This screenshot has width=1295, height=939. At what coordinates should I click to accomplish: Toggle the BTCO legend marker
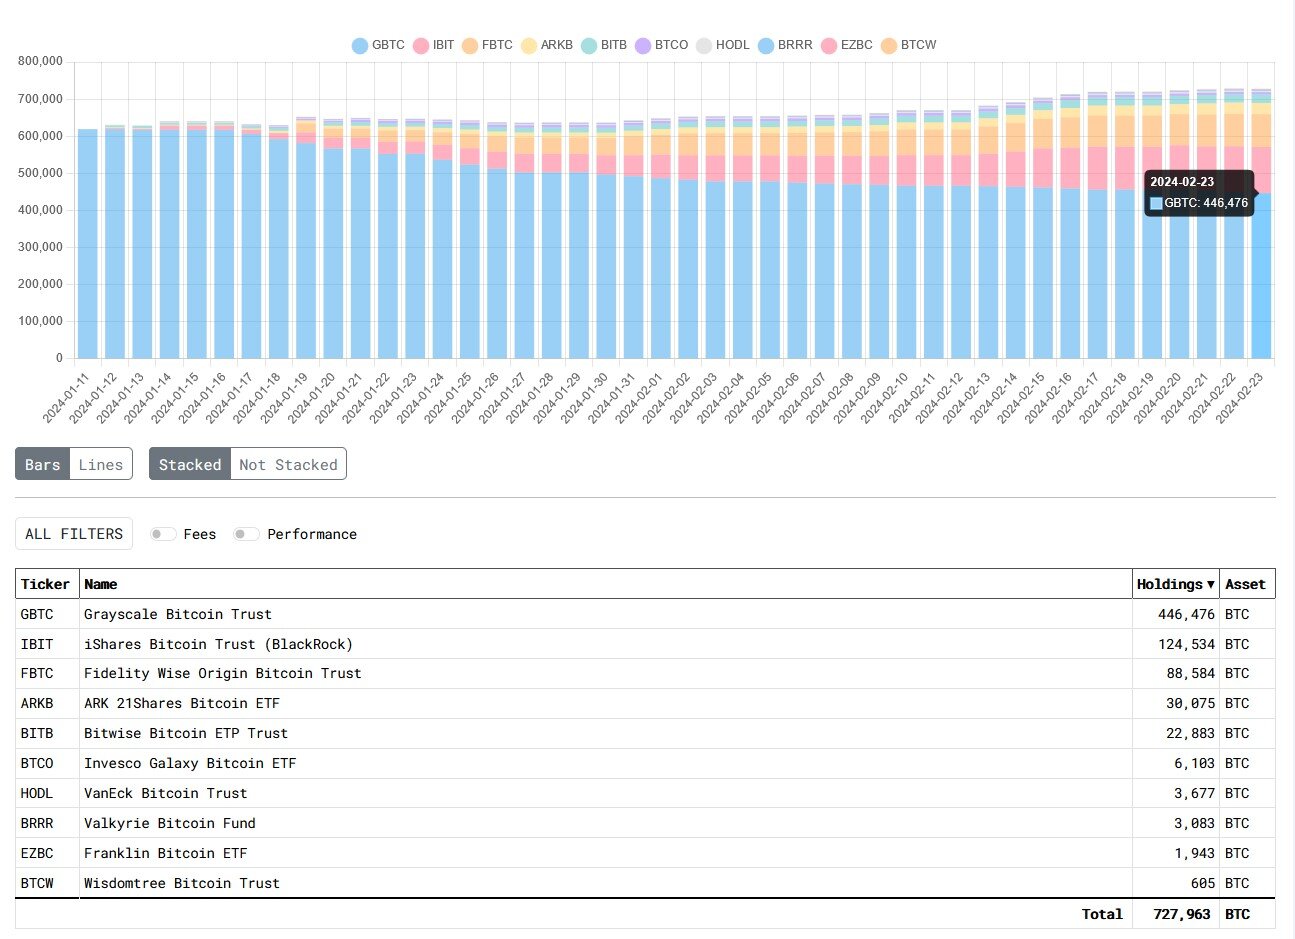pos(643,46)
